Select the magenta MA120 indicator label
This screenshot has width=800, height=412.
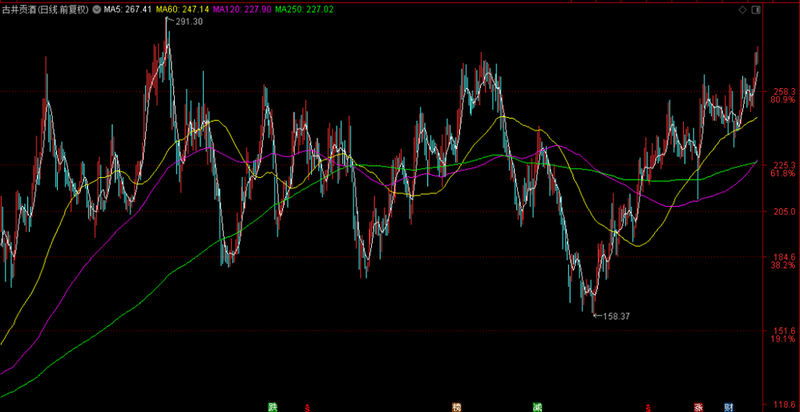click(240, 9)
